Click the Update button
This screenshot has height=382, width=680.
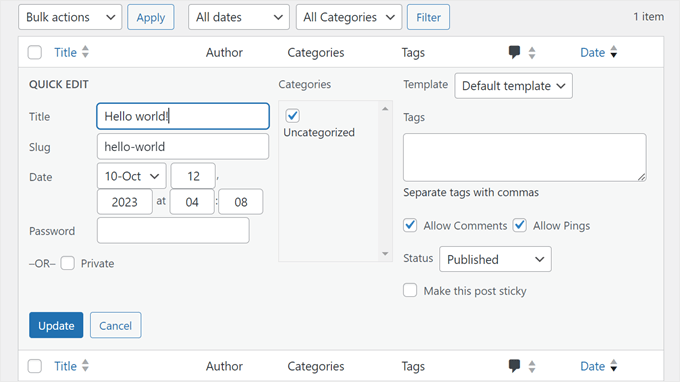(x=56, y=325)
